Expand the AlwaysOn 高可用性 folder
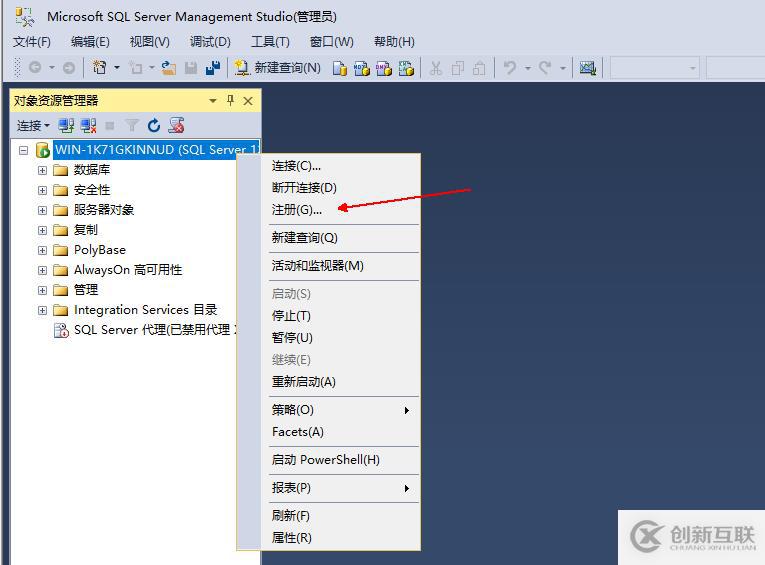Image resolution: width=765 pixels, height=565 pixels. point(42,270)
